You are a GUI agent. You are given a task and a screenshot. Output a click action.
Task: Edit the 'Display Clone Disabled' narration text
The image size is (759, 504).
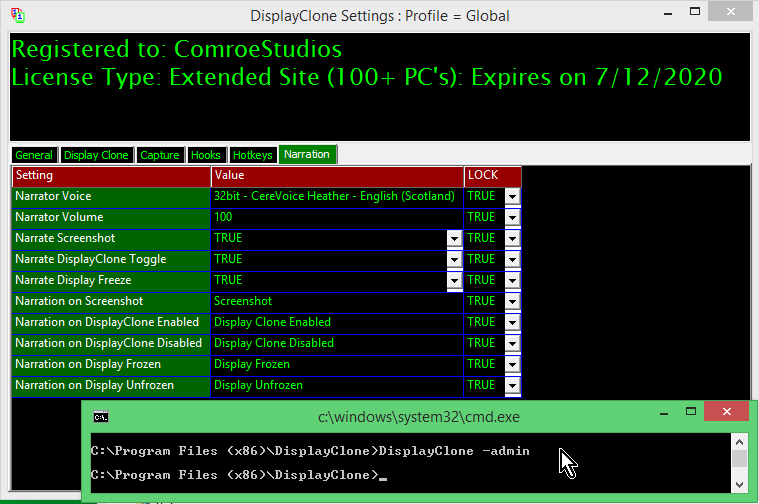point(337,343)
